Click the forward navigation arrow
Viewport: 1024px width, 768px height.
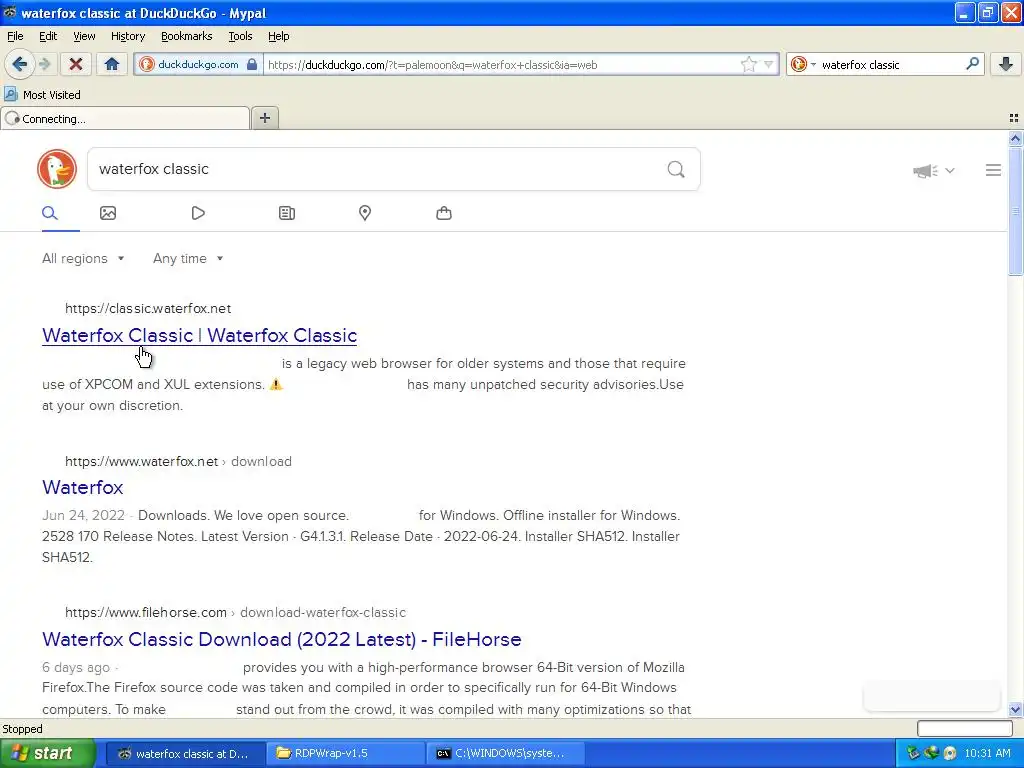(x=44, y=64)
